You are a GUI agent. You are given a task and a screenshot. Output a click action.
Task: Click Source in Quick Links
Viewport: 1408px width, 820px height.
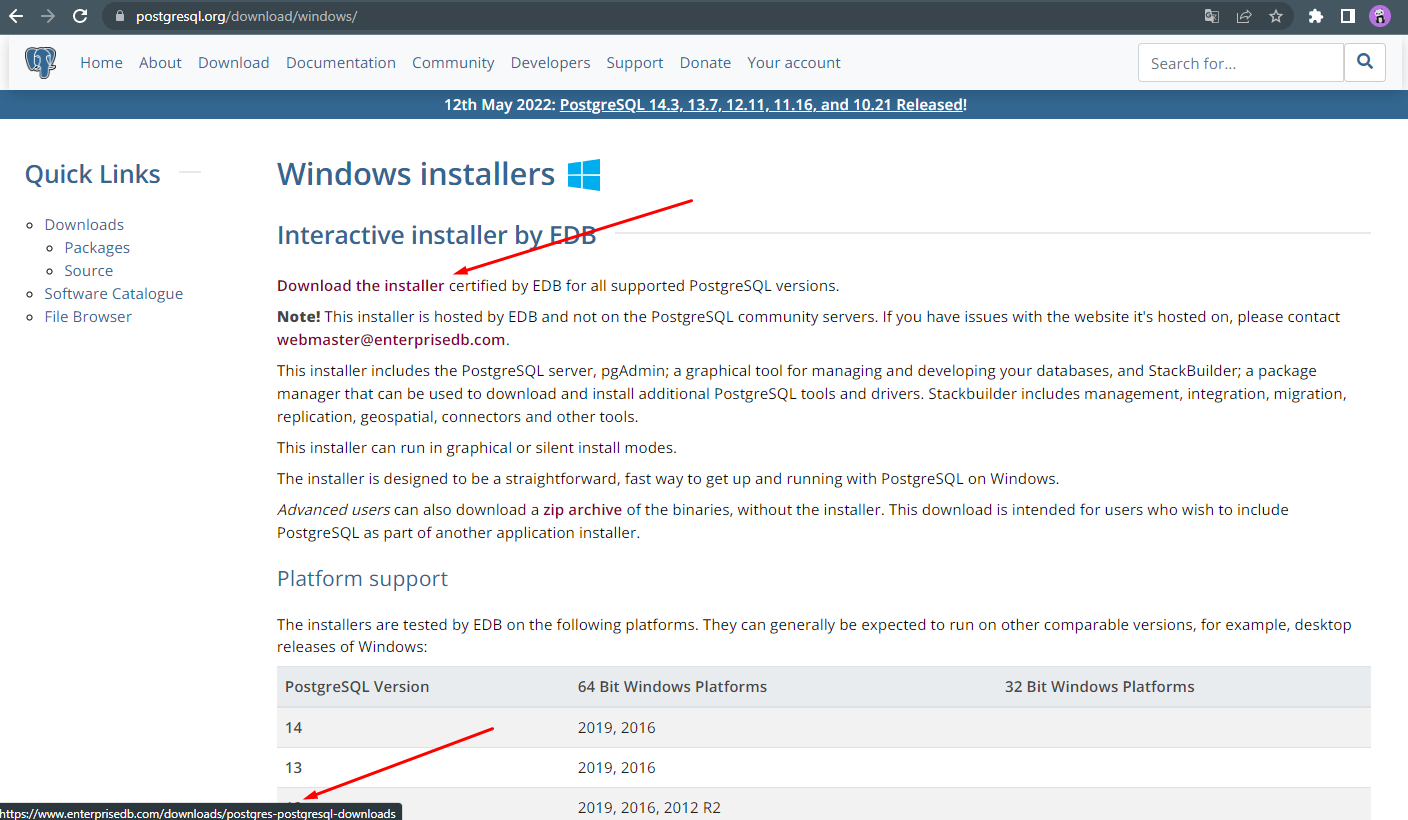(x=89, y=270)
